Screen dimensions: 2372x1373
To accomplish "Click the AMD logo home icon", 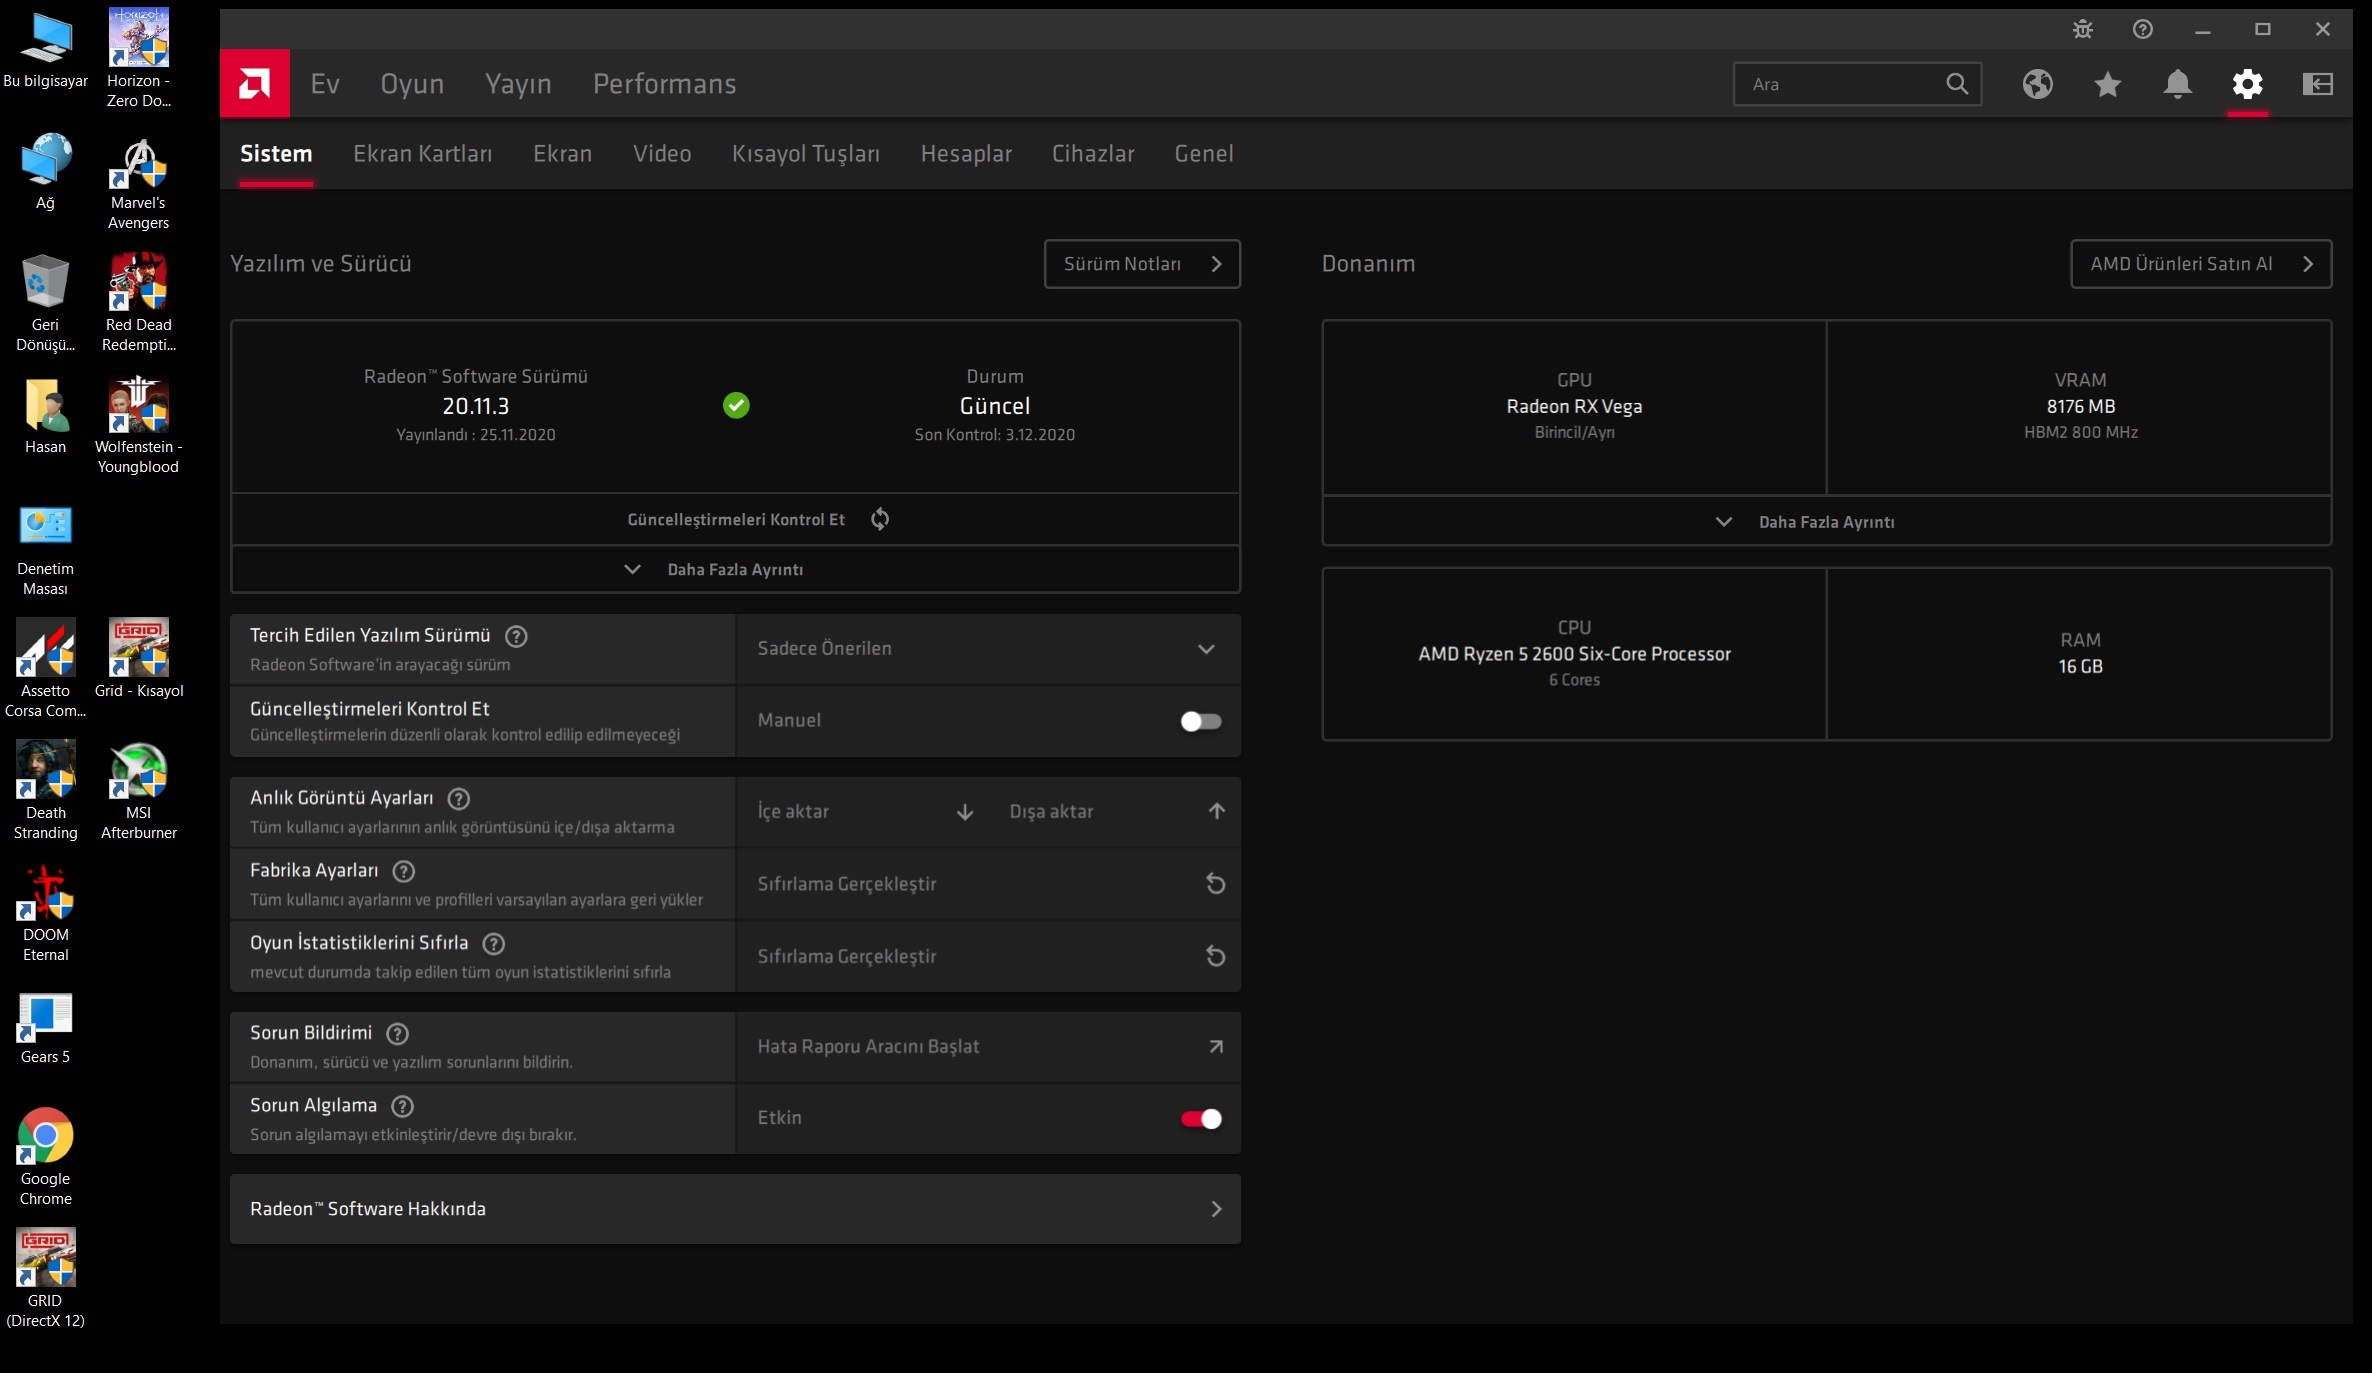I will pyautogui.click(x=254, y=84).
